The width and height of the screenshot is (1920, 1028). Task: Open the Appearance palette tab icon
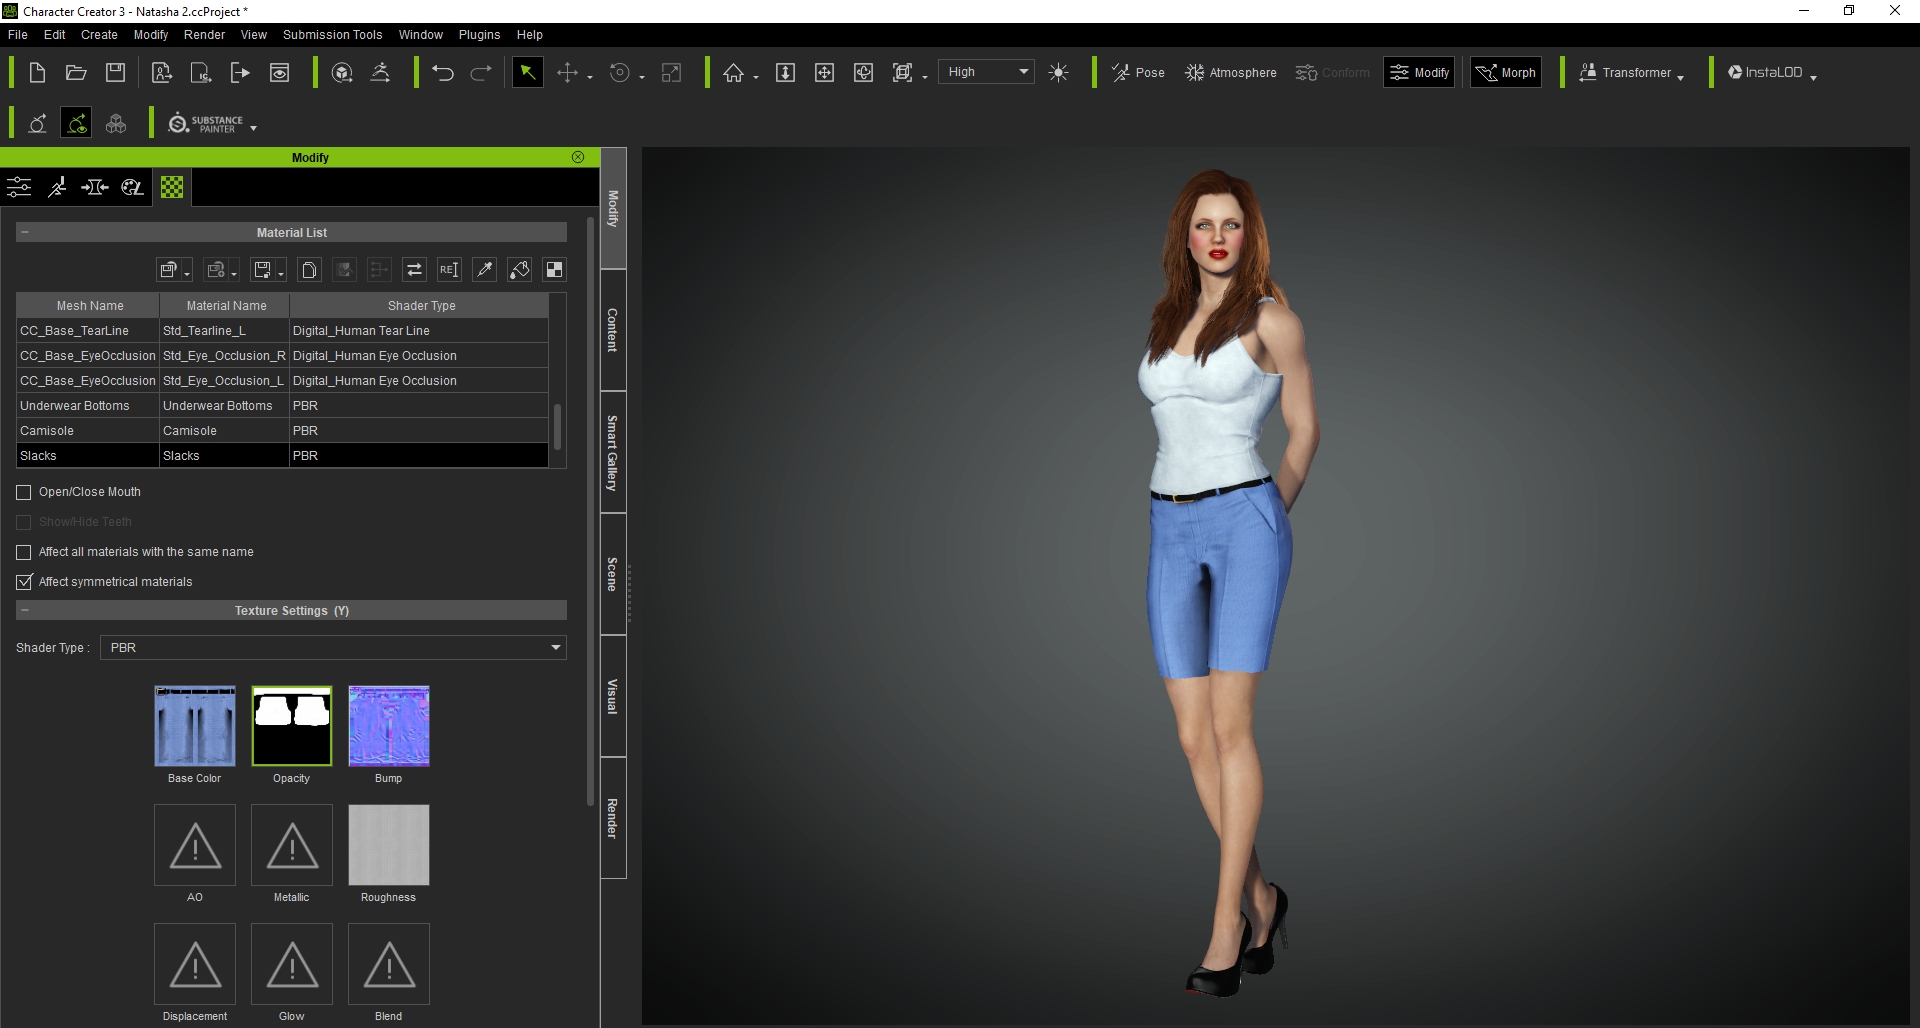tap(133, 187)
